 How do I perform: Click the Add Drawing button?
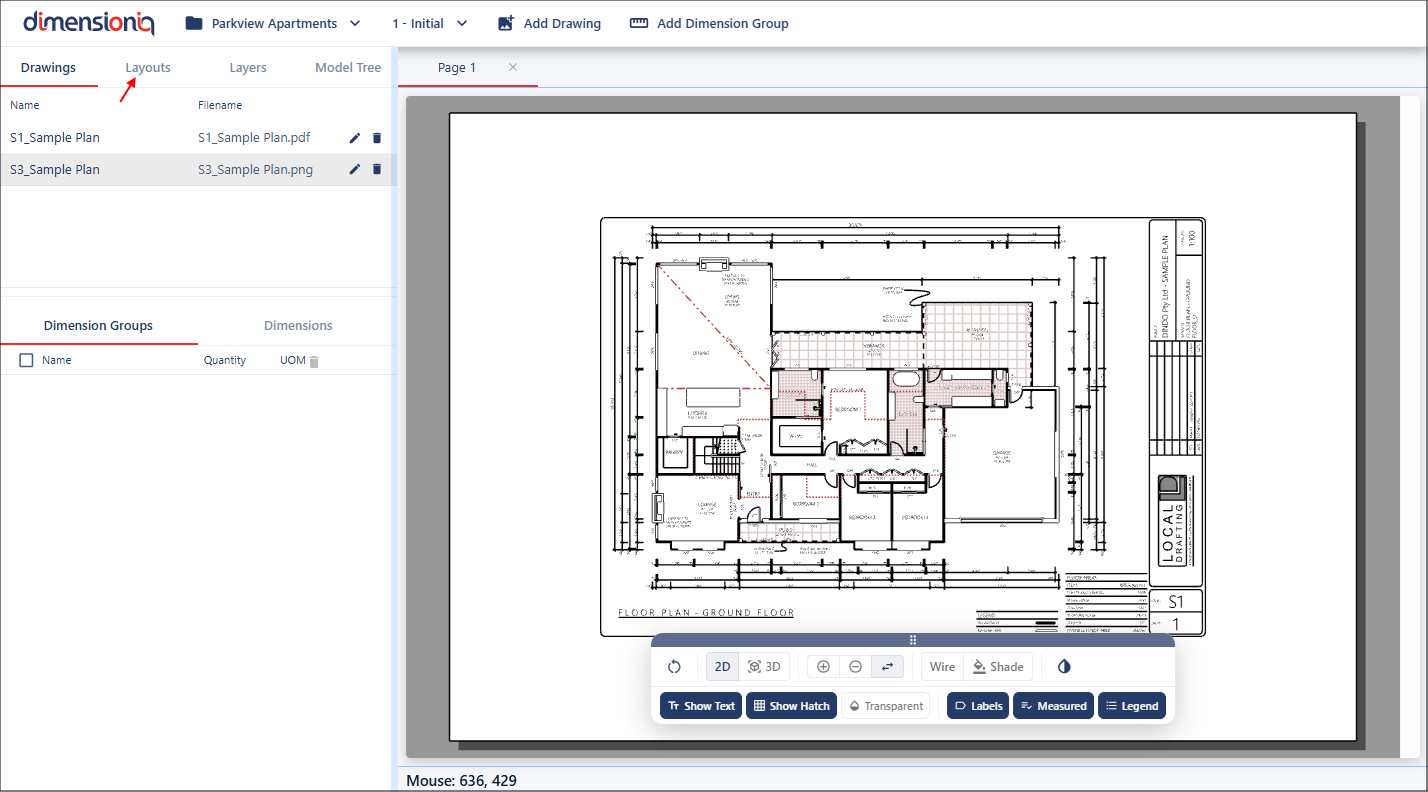[x=549, y=23]
